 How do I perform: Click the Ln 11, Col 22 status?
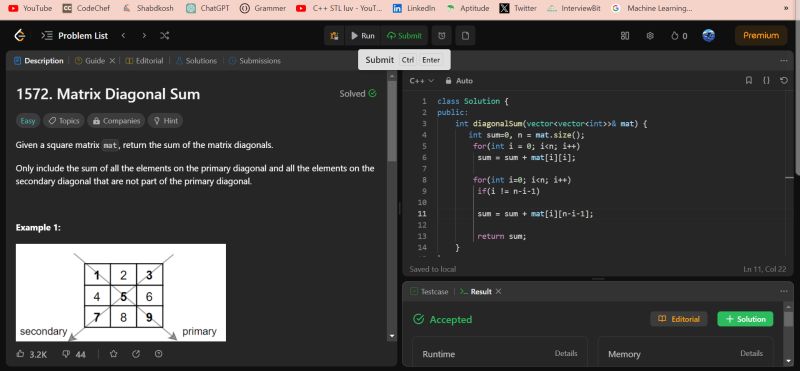coord(768,269)
